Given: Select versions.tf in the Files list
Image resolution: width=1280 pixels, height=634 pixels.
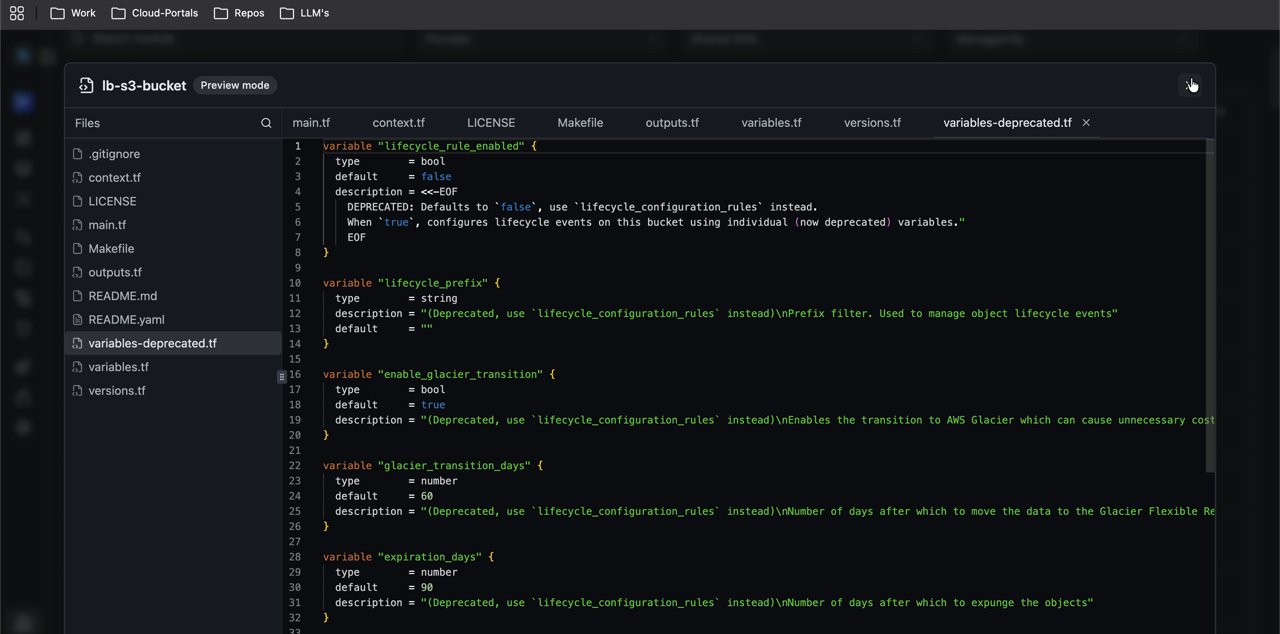Looking at the screenshot, I should (173, 391).
